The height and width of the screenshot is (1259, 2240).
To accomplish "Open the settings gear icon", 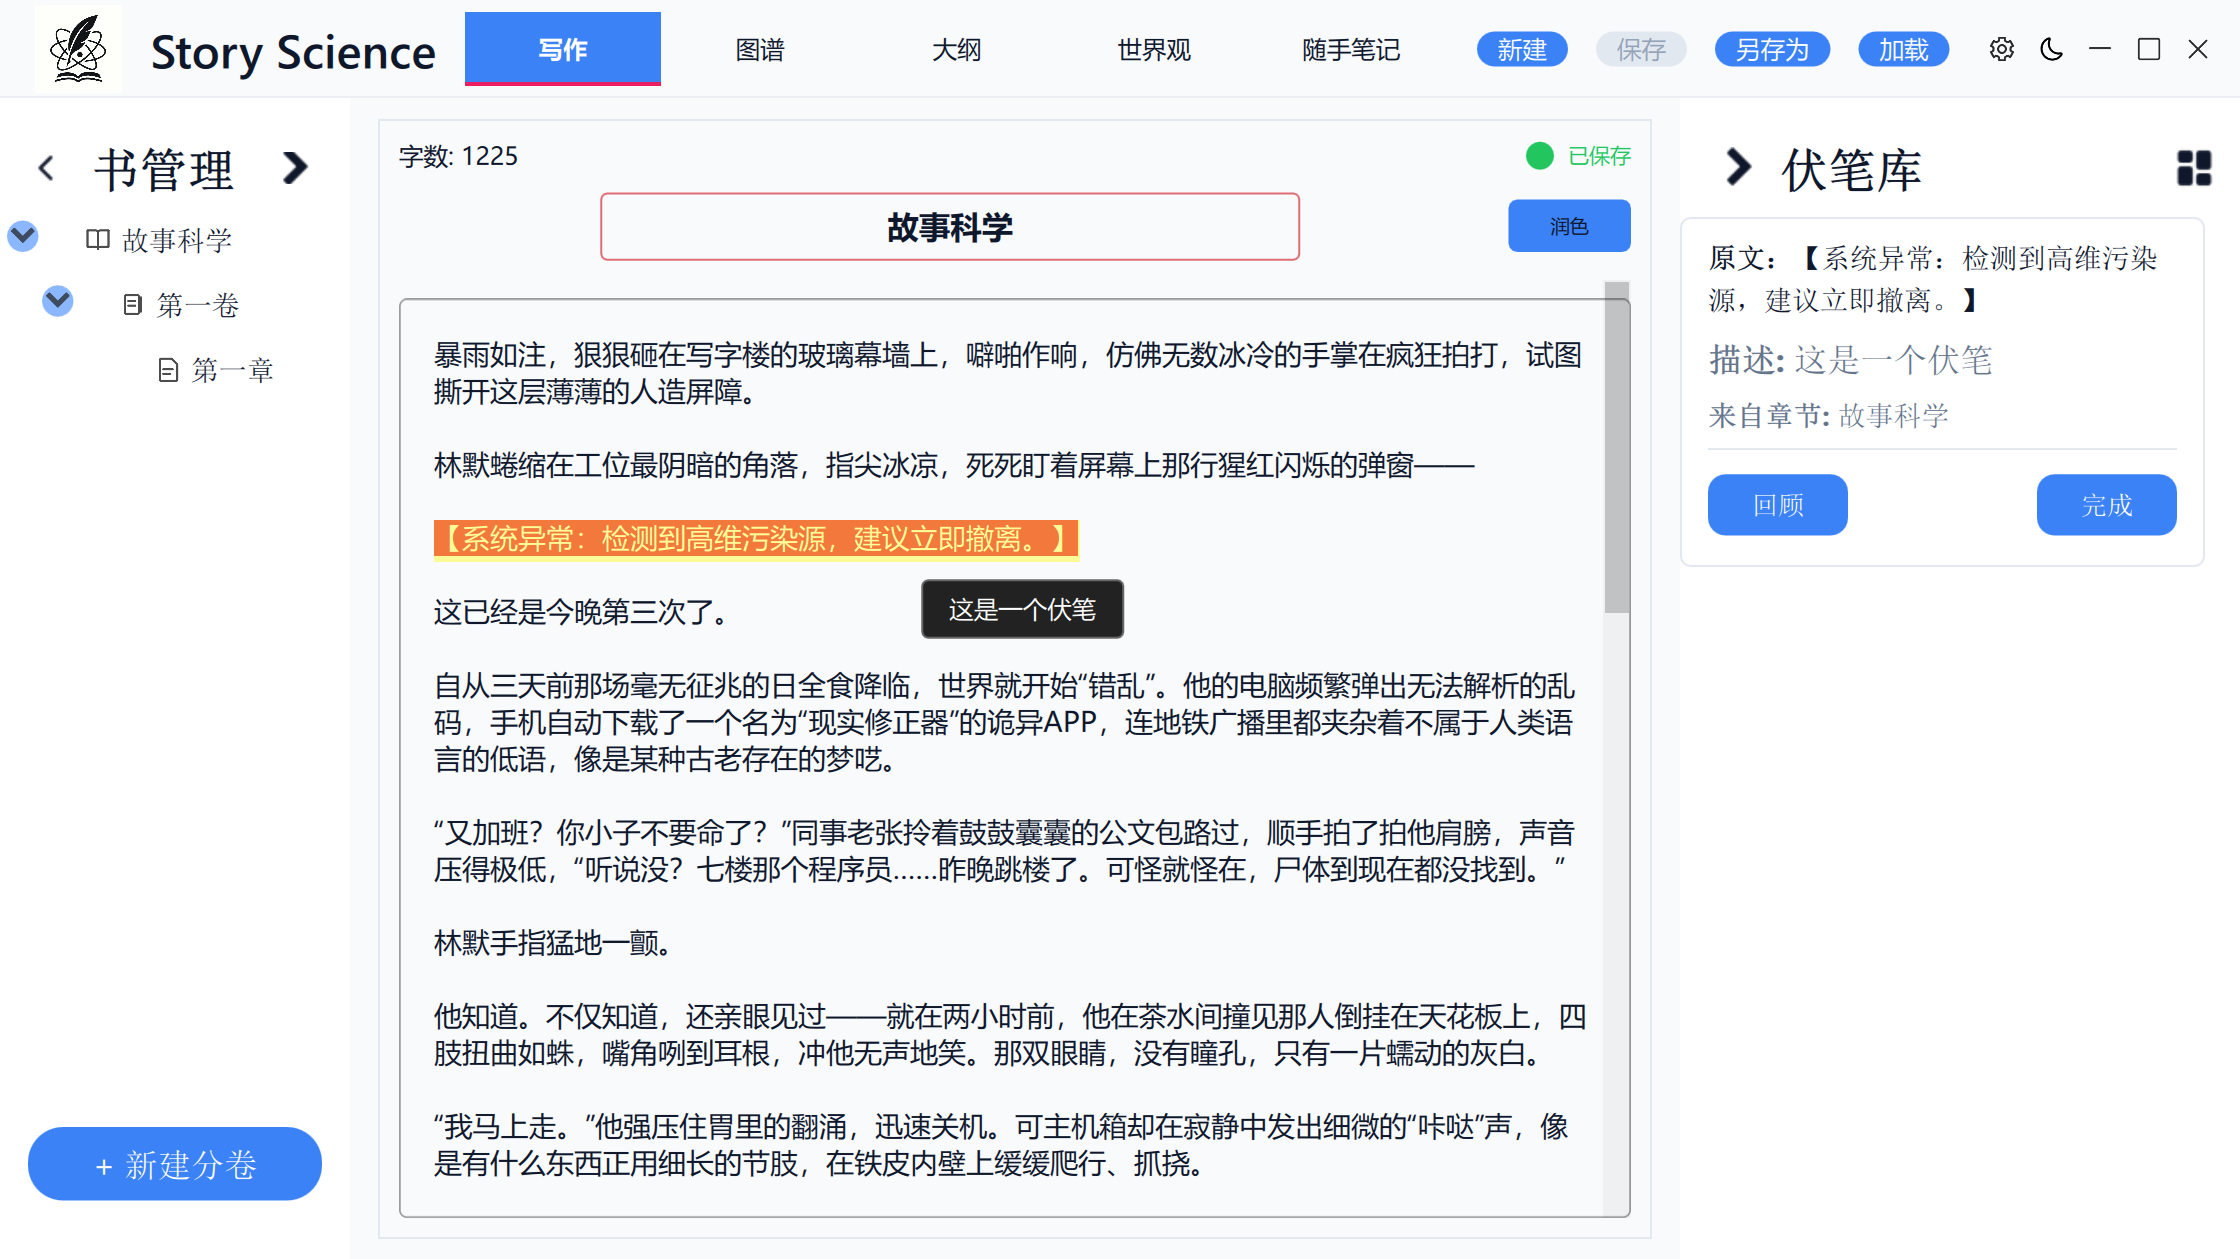I will [2001, 49].
